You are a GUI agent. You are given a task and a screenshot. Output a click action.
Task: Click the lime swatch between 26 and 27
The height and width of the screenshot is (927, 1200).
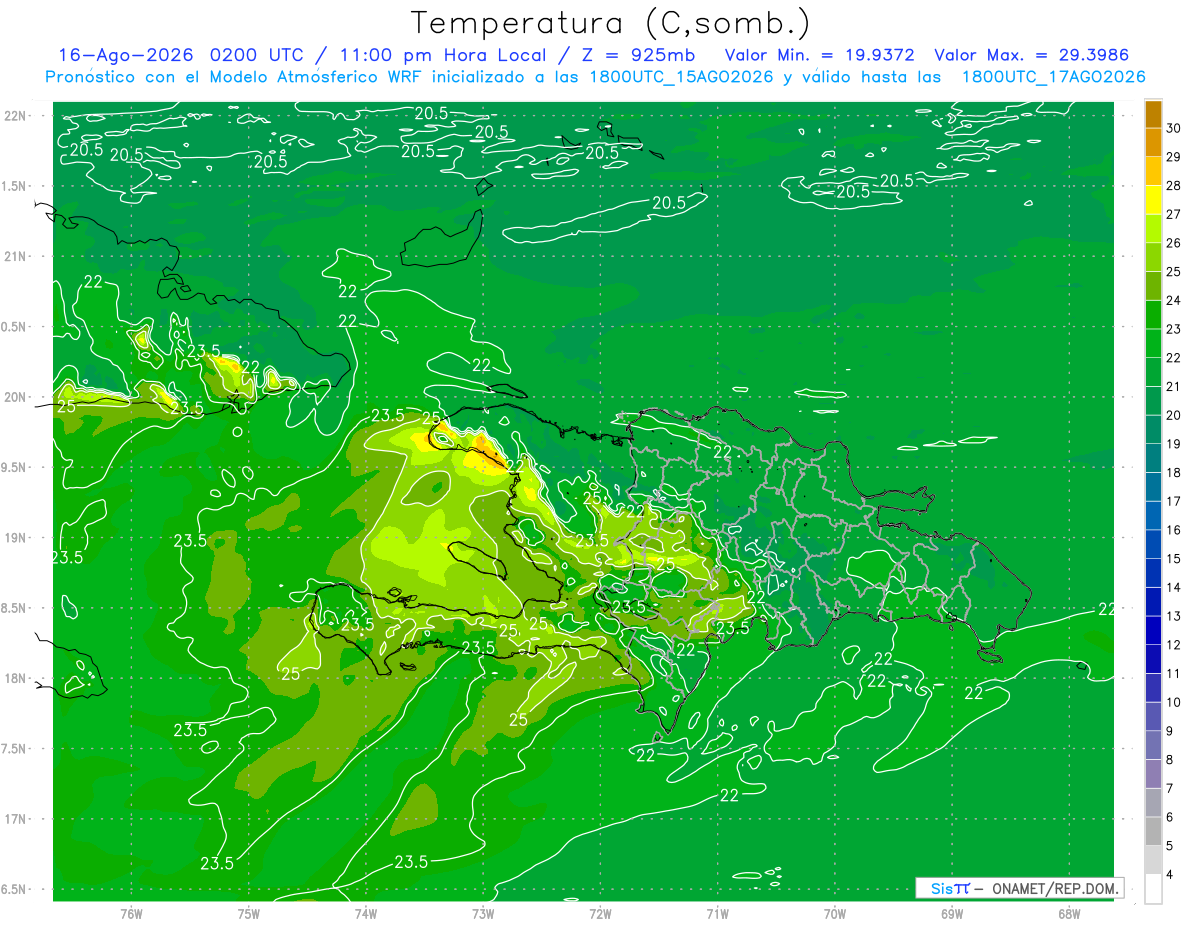pyautogui.click(x=1153, y=229)
